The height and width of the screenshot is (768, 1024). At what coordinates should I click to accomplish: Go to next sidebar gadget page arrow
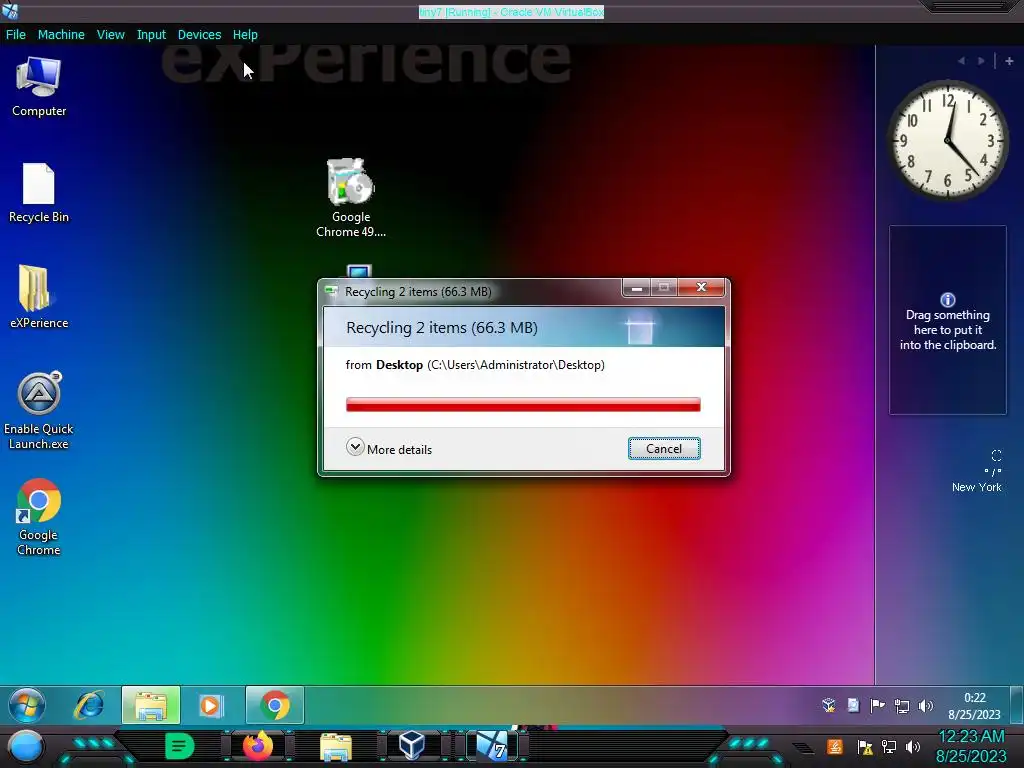[x=981, y=61]
